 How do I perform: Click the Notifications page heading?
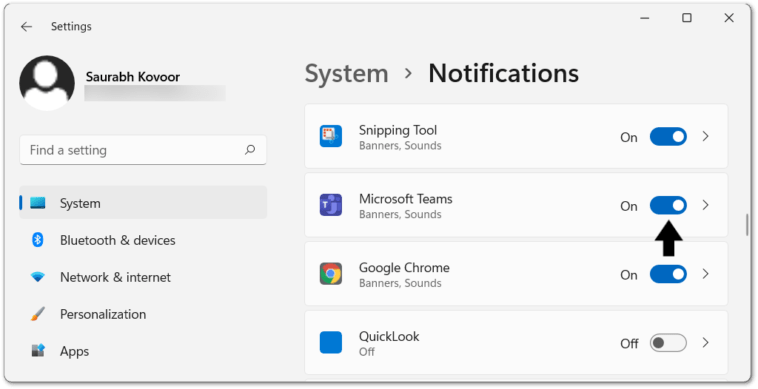pos(503,73)
